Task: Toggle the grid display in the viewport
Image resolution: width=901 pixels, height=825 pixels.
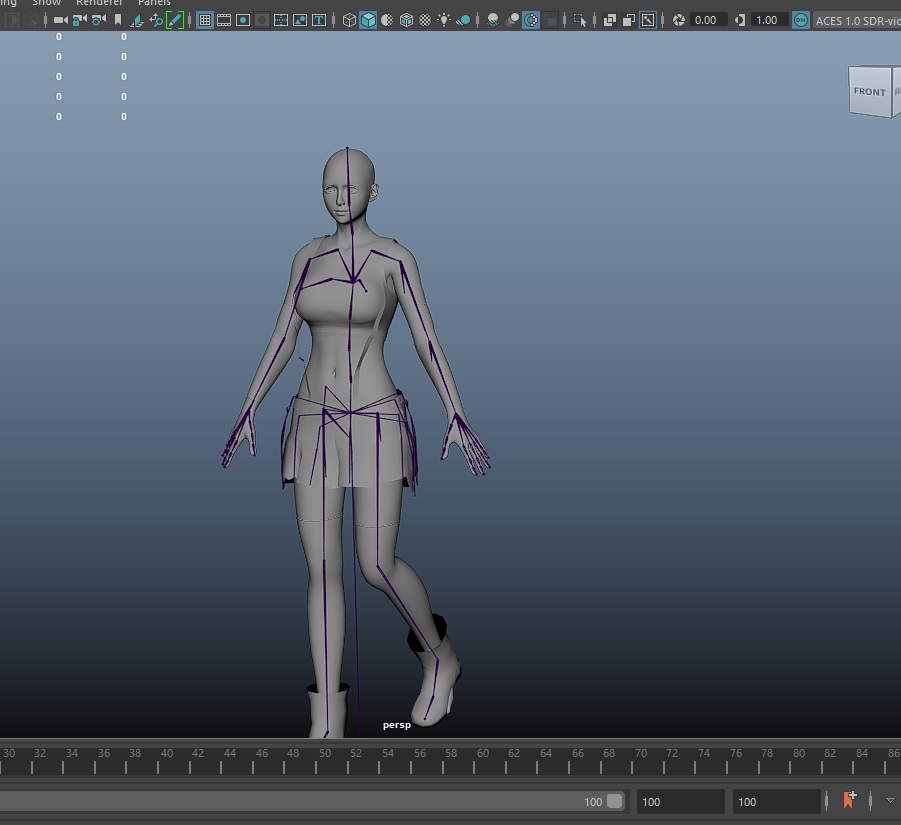Action: 203,20
